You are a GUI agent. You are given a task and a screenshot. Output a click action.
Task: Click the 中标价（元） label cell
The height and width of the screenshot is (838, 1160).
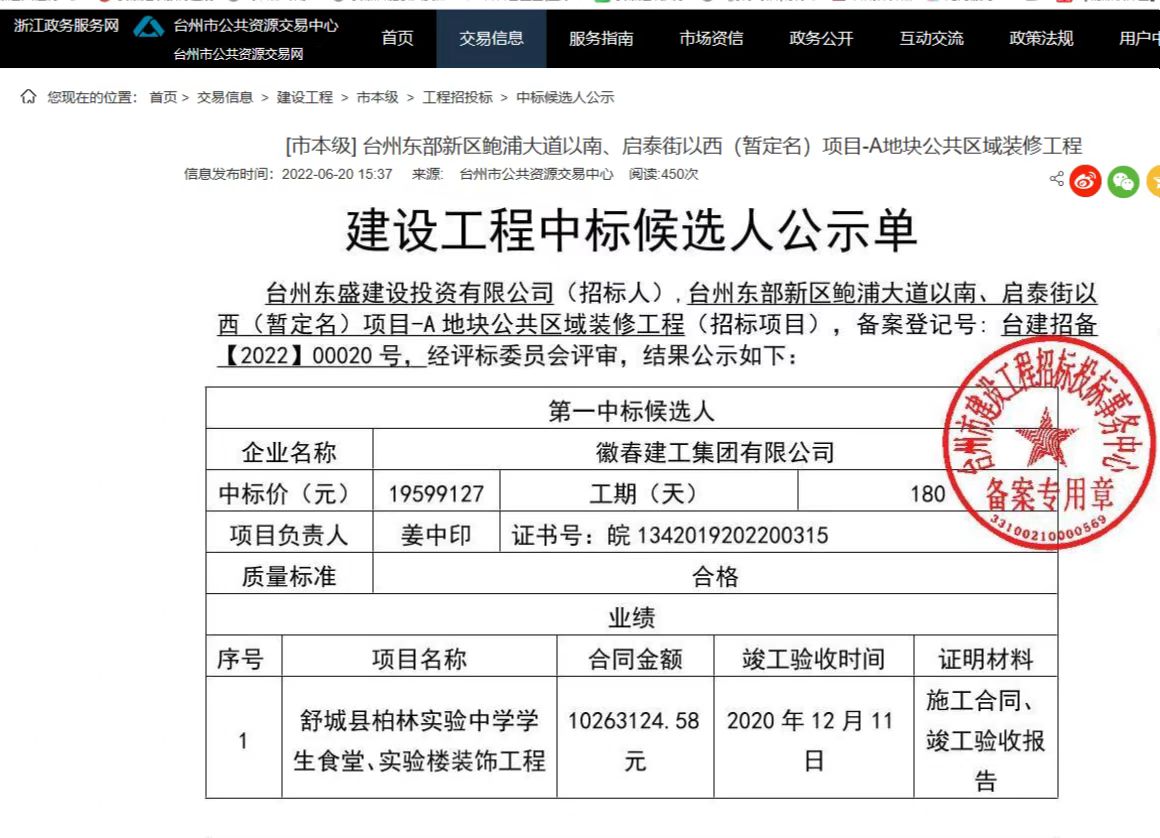(289, 493)
